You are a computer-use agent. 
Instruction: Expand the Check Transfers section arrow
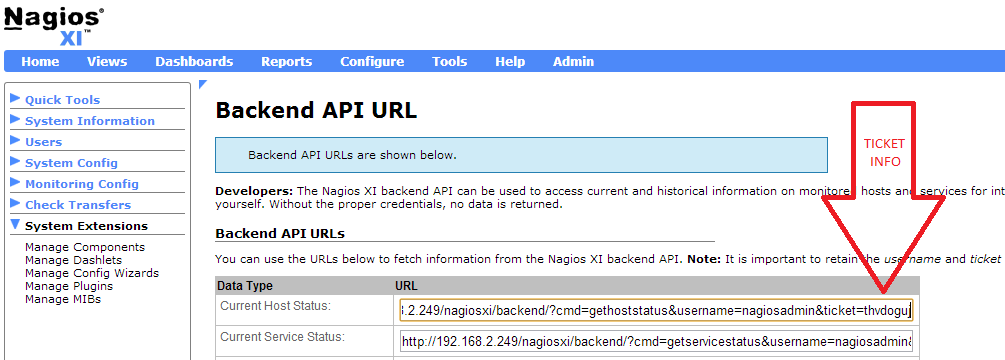coord(15,204)
